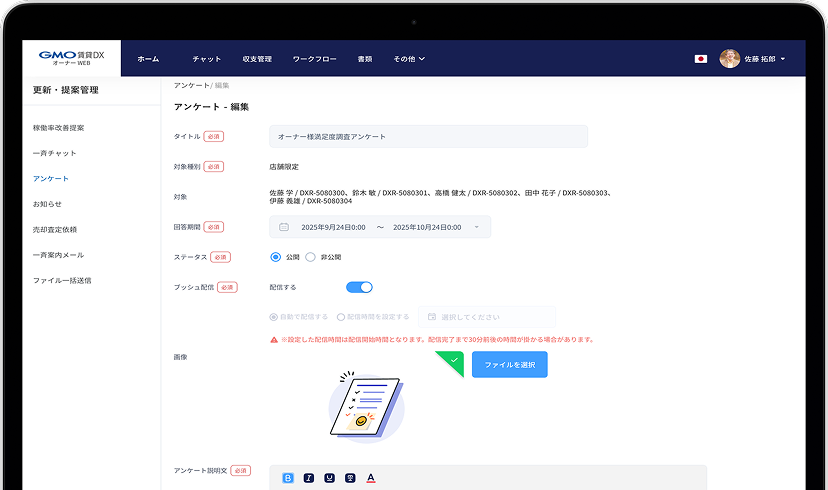The width and height of the screenshot is (828, 490).
Task: Click the タイトル input field
Action: coord(428,136)
